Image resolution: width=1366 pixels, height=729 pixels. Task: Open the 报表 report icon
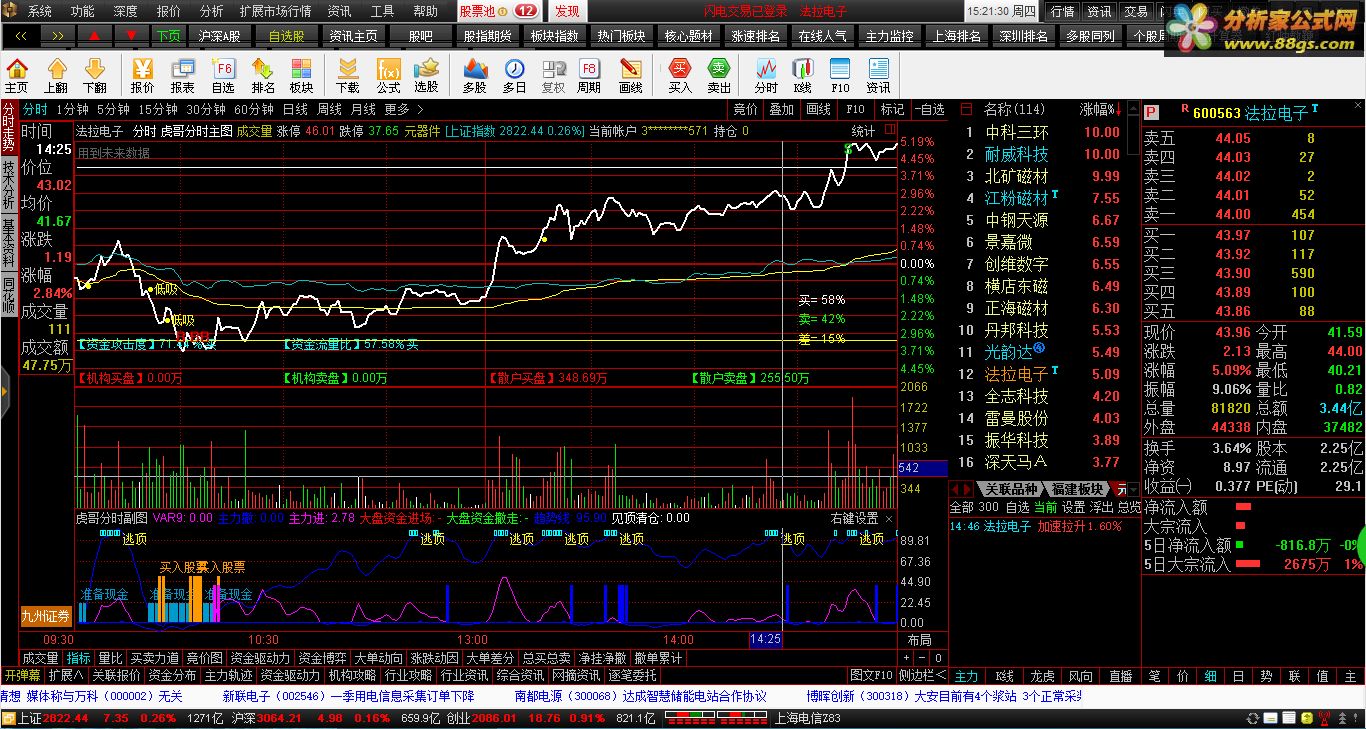click(x=183, y=76)
